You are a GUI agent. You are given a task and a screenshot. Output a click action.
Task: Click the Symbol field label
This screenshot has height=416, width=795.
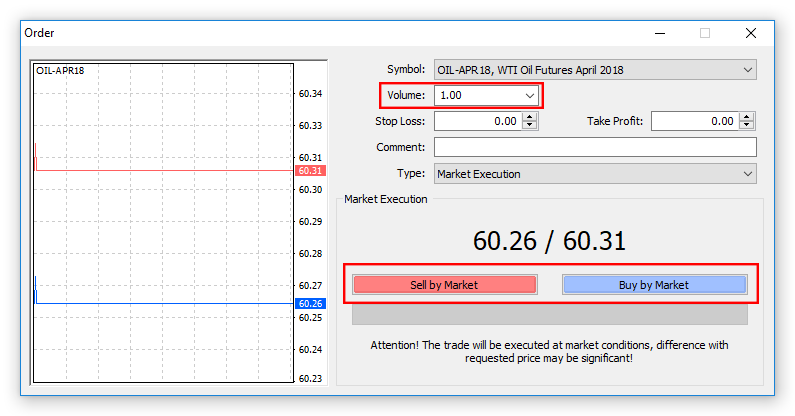point(406,70)
